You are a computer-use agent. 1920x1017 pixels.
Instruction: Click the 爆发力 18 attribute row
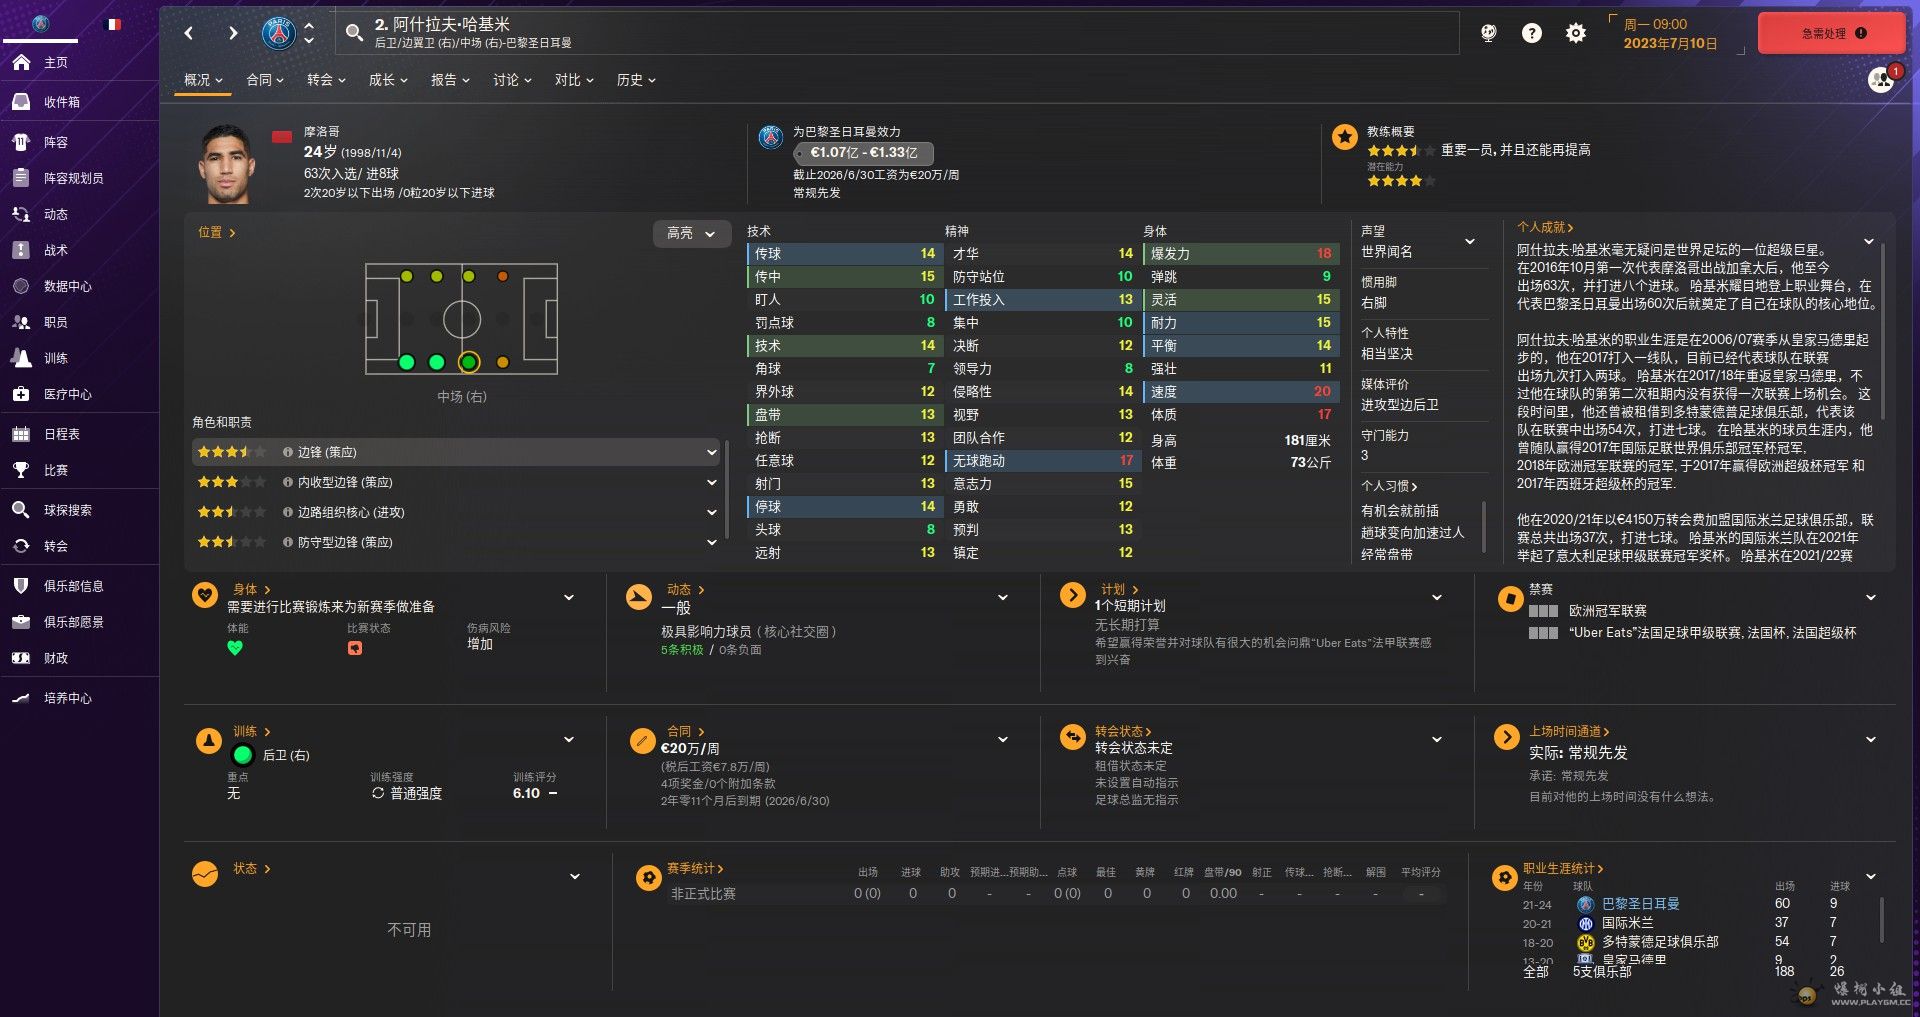point(1241,254)
